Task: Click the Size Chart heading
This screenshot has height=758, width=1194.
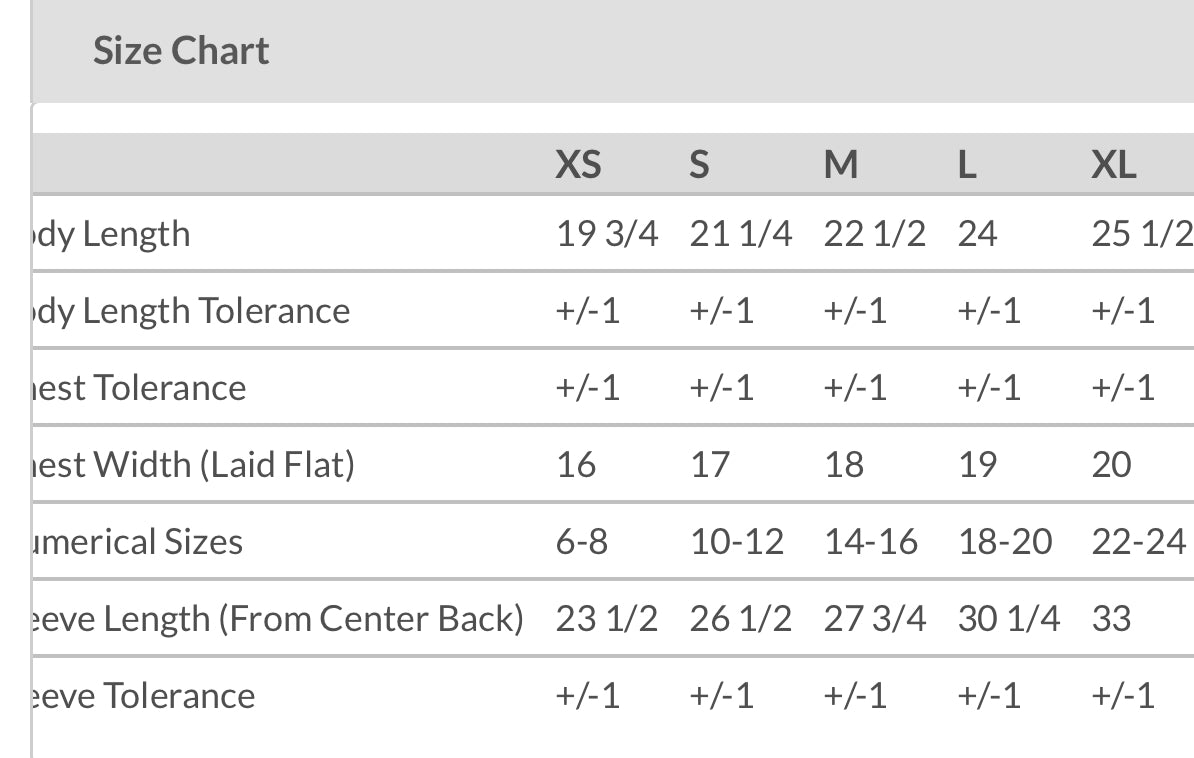Action: pyautogui.click(x=181, y=51)
